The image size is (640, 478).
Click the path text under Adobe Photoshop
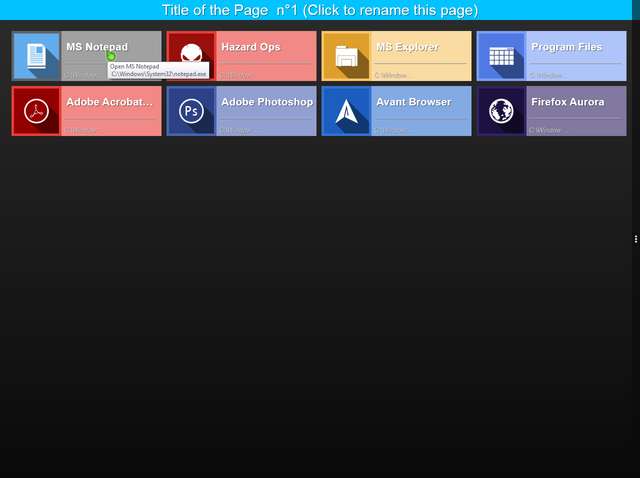coord(238,130)
